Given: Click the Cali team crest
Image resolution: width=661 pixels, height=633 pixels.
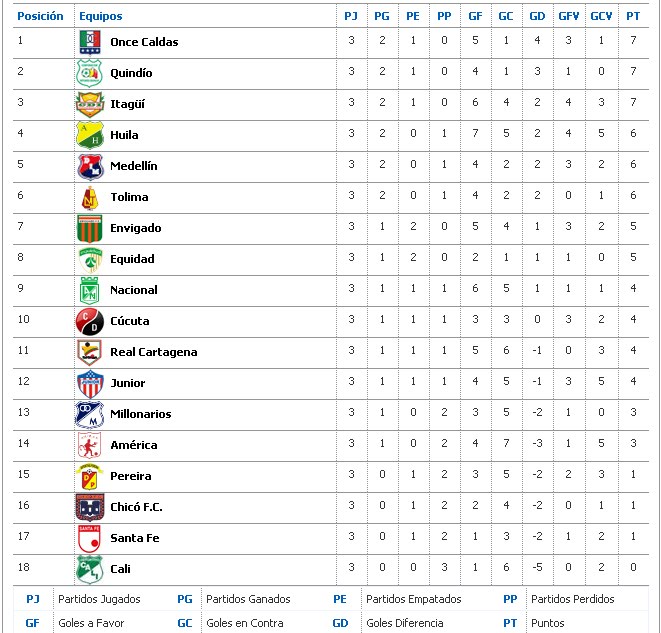Looking at the screenshot, I should click(x=90, y=569).
